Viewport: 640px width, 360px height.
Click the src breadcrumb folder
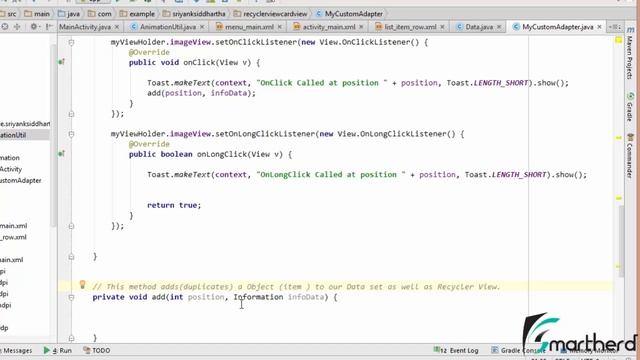pyautogui.click(x=9, y=14)
